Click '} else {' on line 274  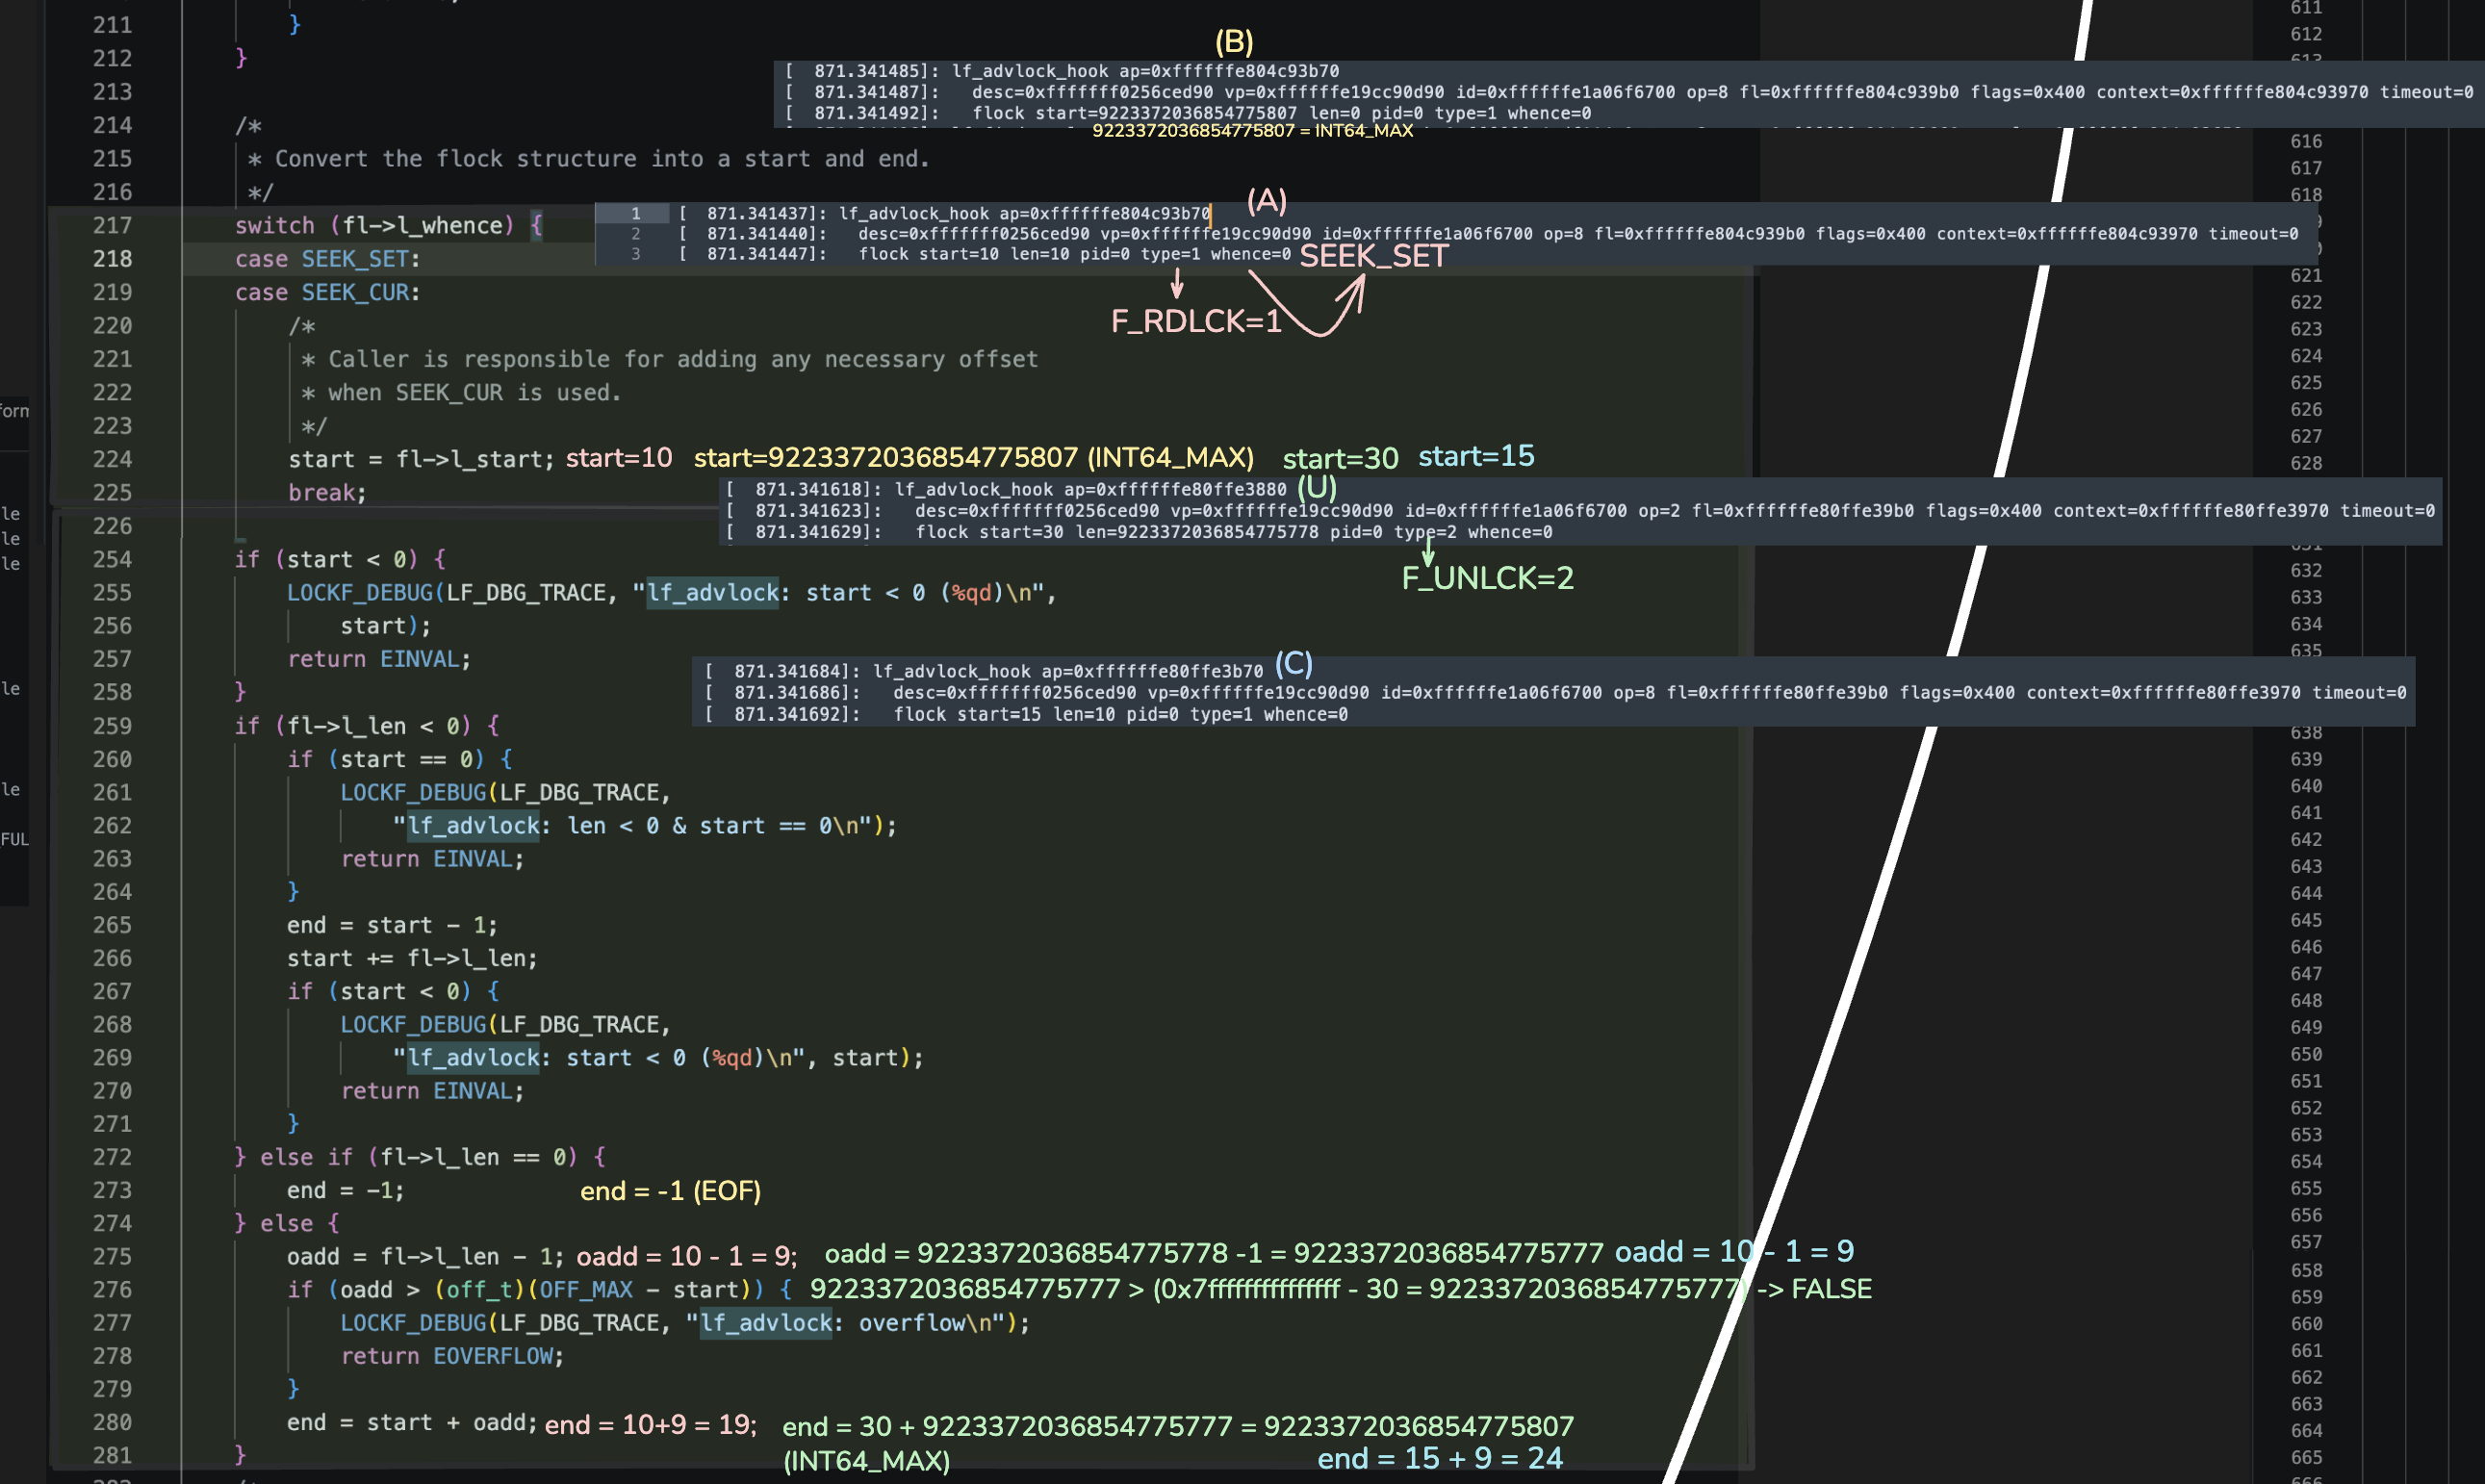pyautogui.click(x=287, y=1223)
